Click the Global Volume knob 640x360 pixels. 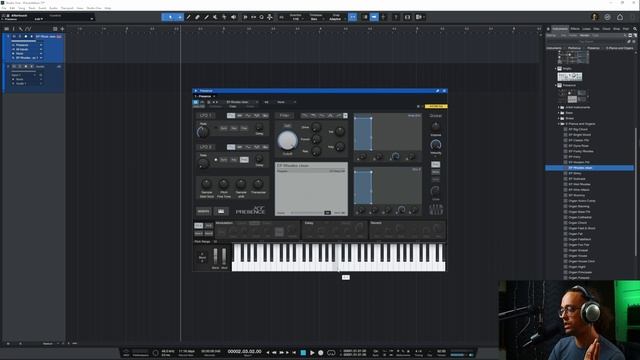point(436,126)
